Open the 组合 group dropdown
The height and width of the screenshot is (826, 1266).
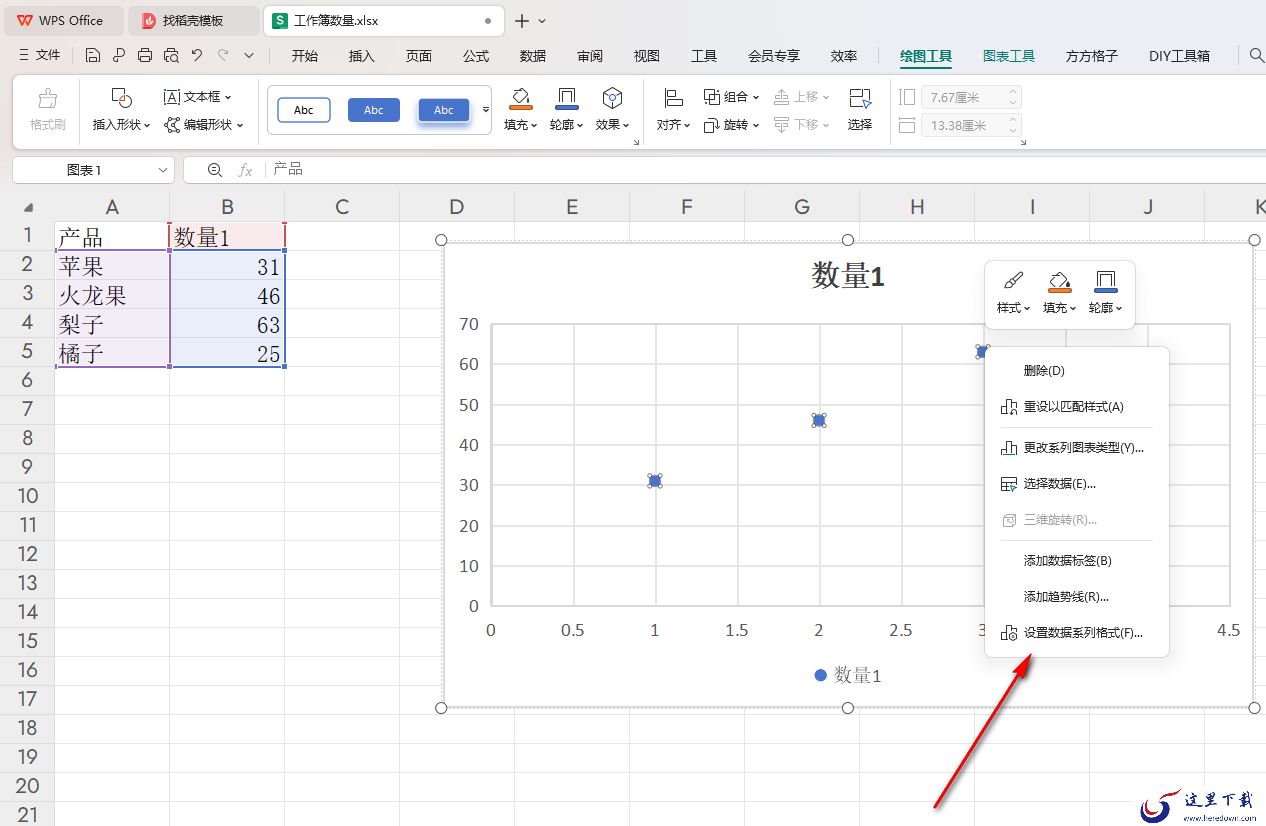coord(731,97)
